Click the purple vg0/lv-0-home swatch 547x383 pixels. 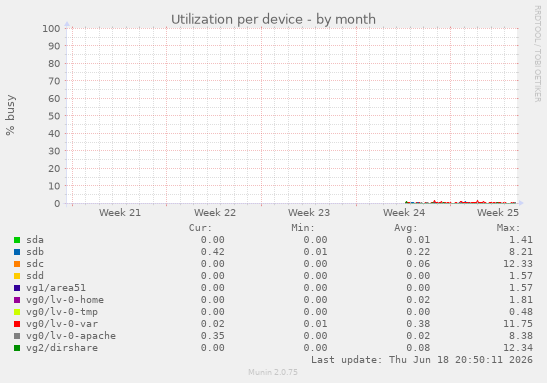17,300
